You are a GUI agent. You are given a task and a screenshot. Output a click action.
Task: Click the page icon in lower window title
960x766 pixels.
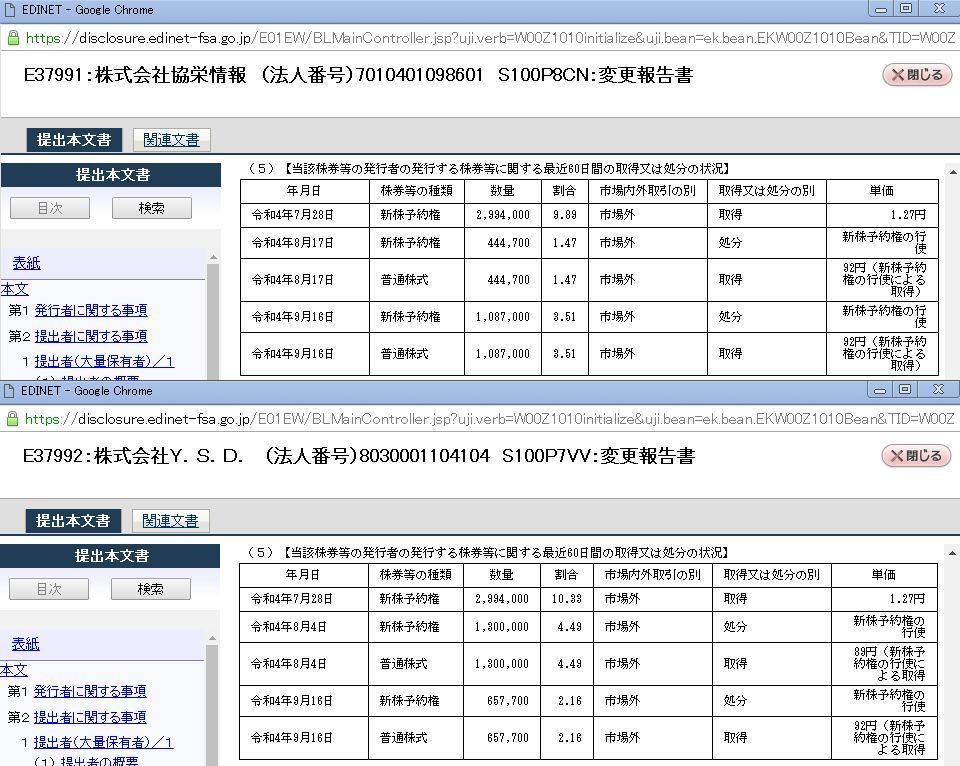9,391
